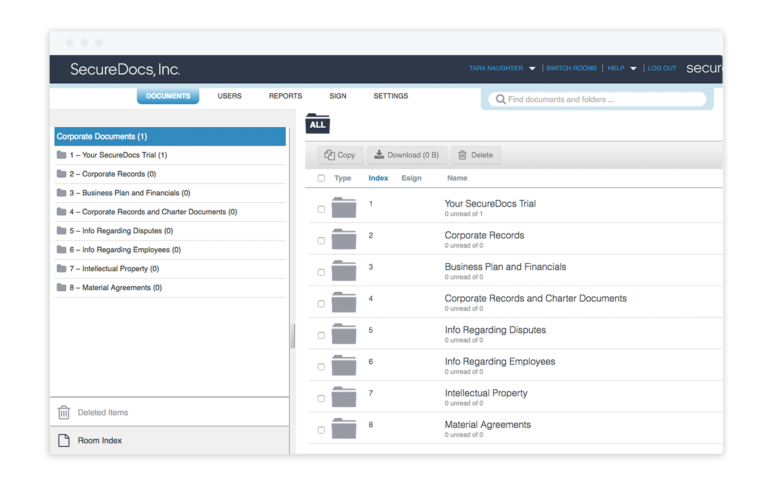768x497 pixels.
Task: Open the Corporate Records folder icon in list
Action: click(x=344, y=239)
